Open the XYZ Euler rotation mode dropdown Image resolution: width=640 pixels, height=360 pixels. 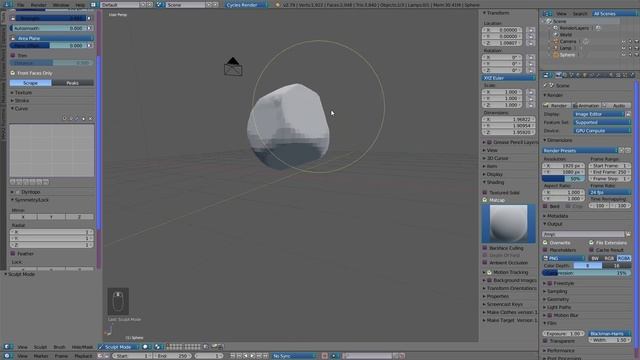[508, 78]
